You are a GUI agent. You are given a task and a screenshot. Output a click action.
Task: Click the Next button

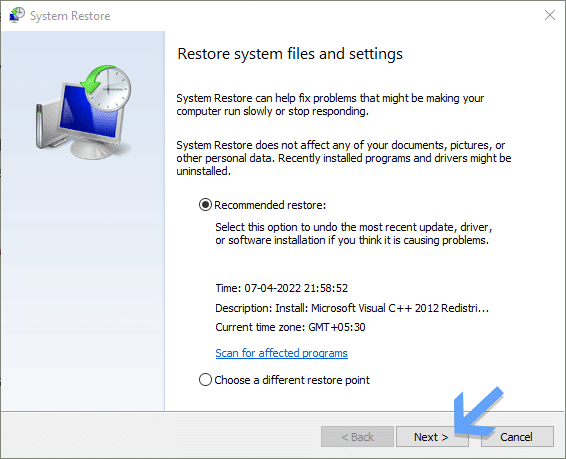pyautogui.click(x=432, y=437)
